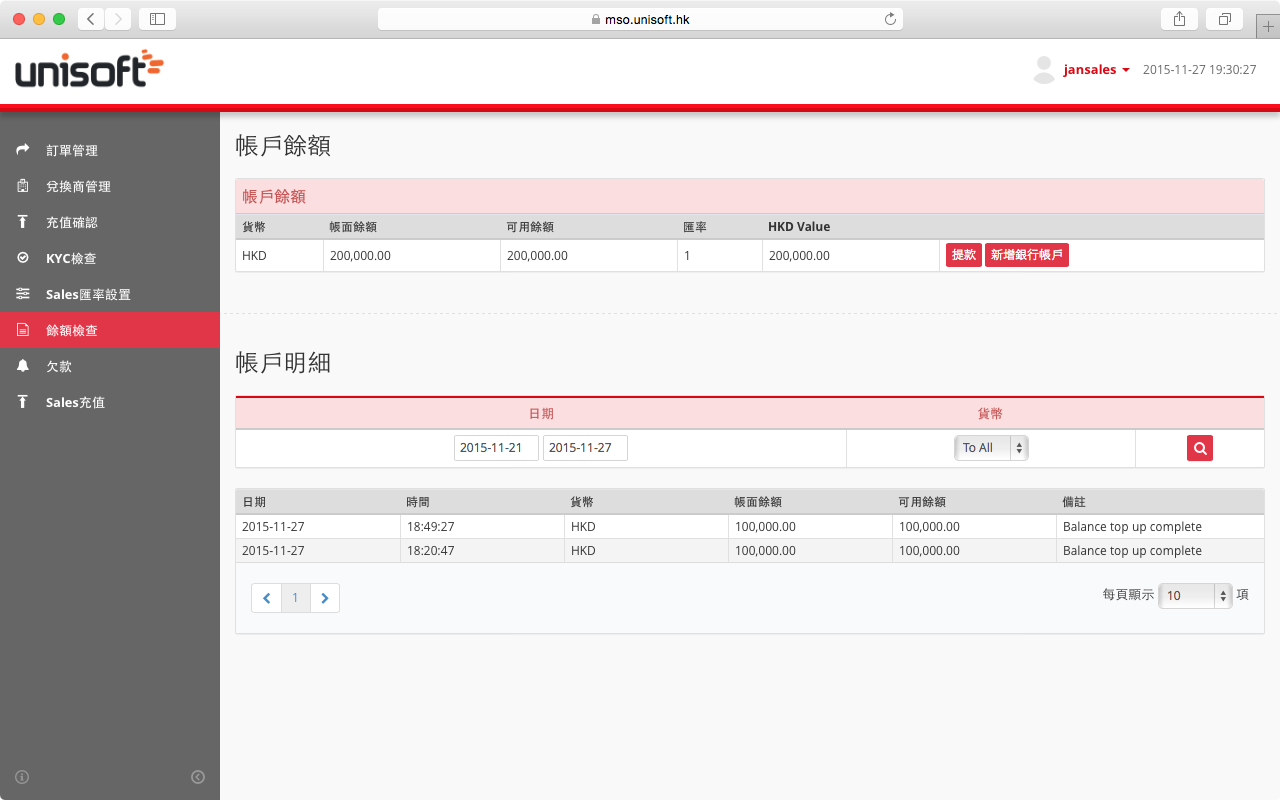Click the top-up icon beside Sales充值
The height and width of the screenshot is (800, 1280).
coord(23,402)
